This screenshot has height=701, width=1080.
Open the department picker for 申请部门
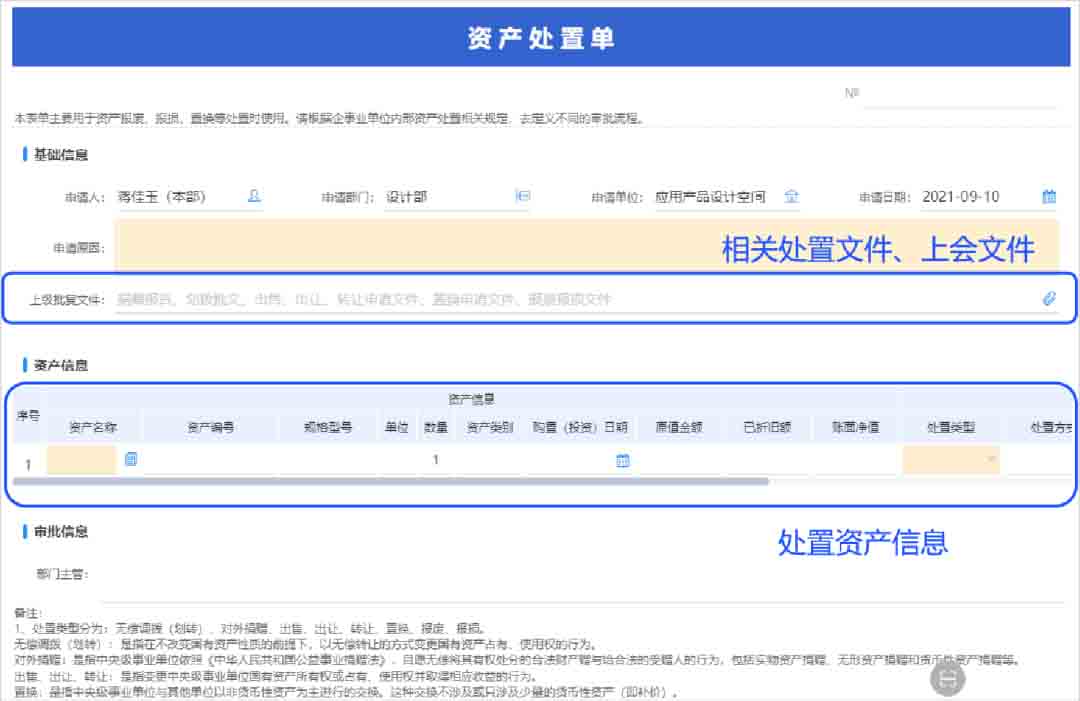(523, 196)
